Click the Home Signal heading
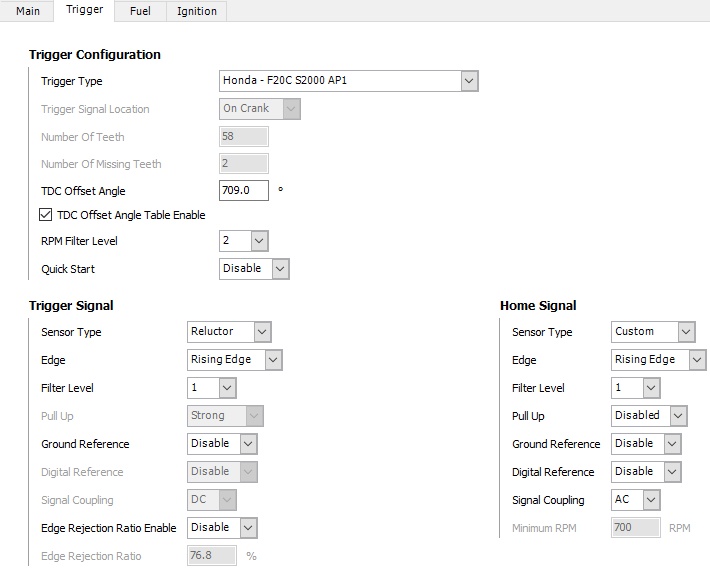The width and height of the screenshot is (710, 569). coord(538,306)
